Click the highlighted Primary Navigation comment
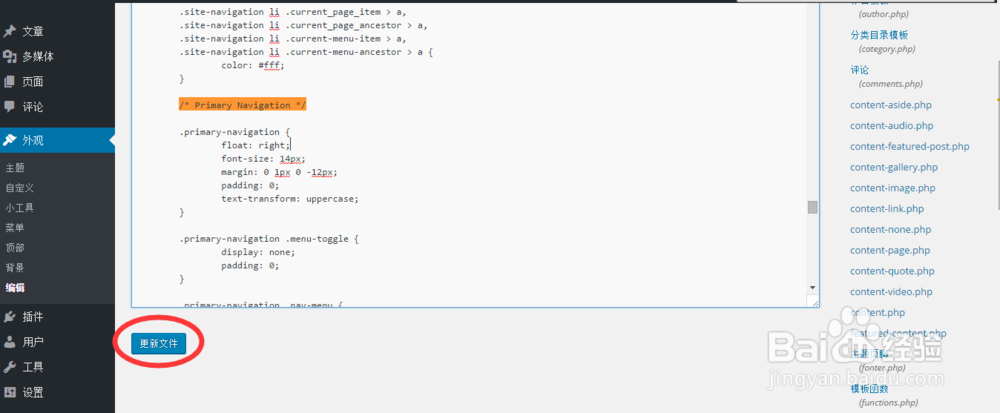This screenshot has width=1000, height=413. pyautogui.click(x=242, y=105)
